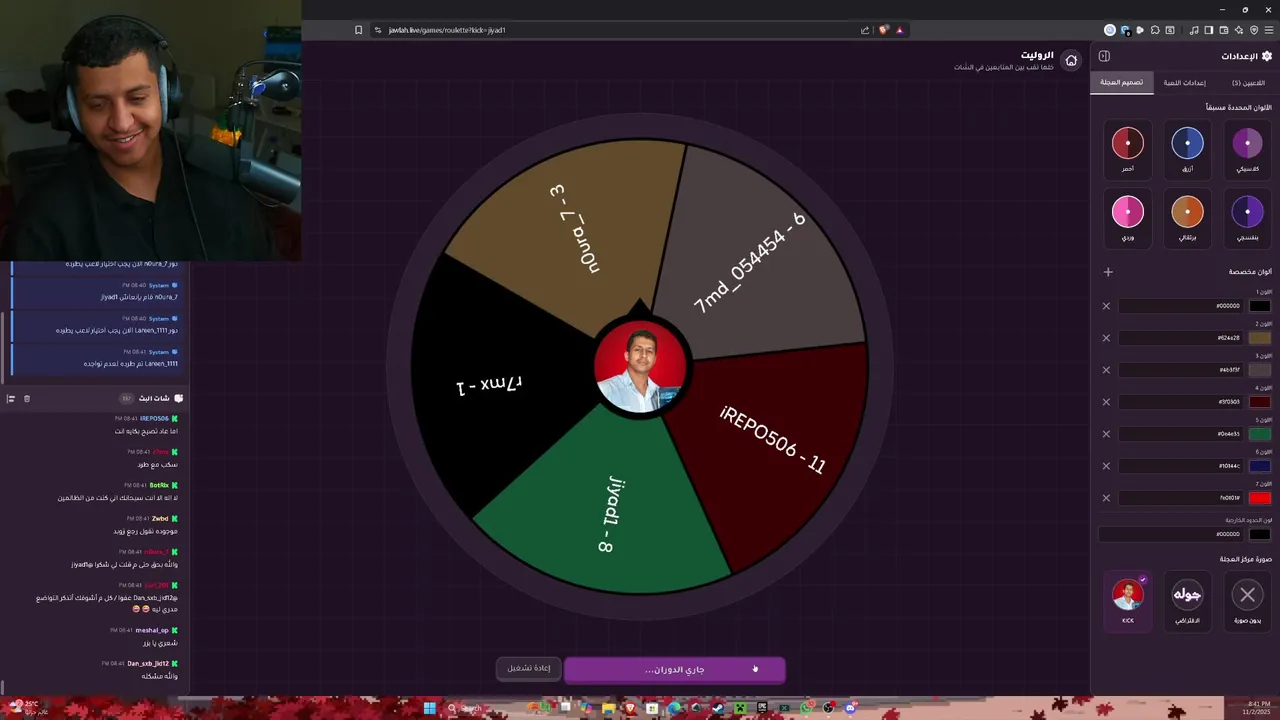Image resolution: width=1280 pixels, height=720 pixels.
Task: Open color swatch for color 3 gray
Action: [x=1259, y=370]
